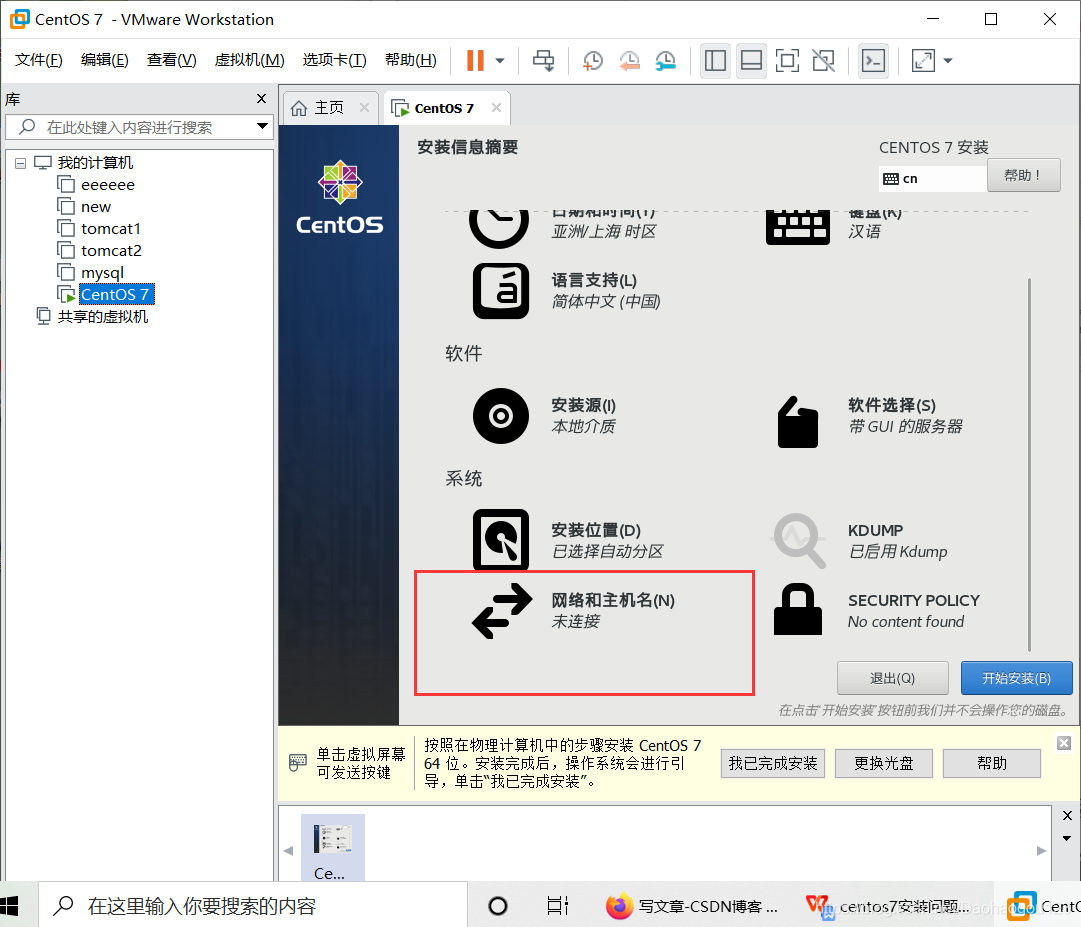
Task: Open 选项卡(T) menu
Action: coord(334,60)
